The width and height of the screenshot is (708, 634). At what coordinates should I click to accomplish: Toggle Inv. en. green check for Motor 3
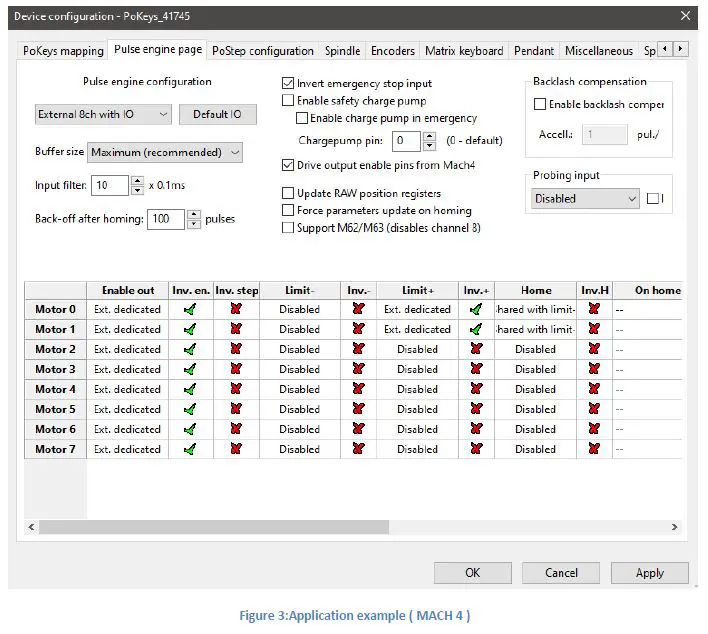[190, 369]
